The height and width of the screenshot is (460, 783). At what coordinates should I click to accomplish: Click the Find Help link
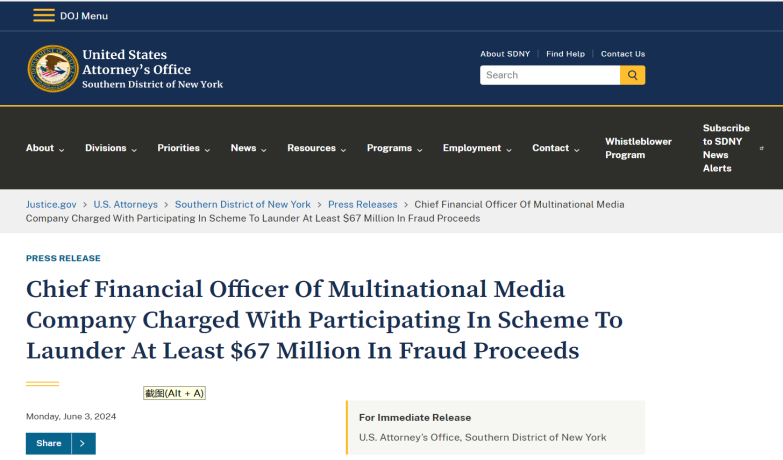click(x=565, y=54)
